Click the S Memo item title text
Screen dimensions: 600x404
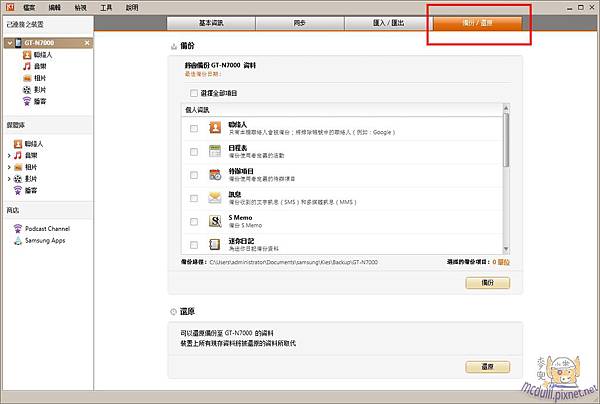coord(240,217)
